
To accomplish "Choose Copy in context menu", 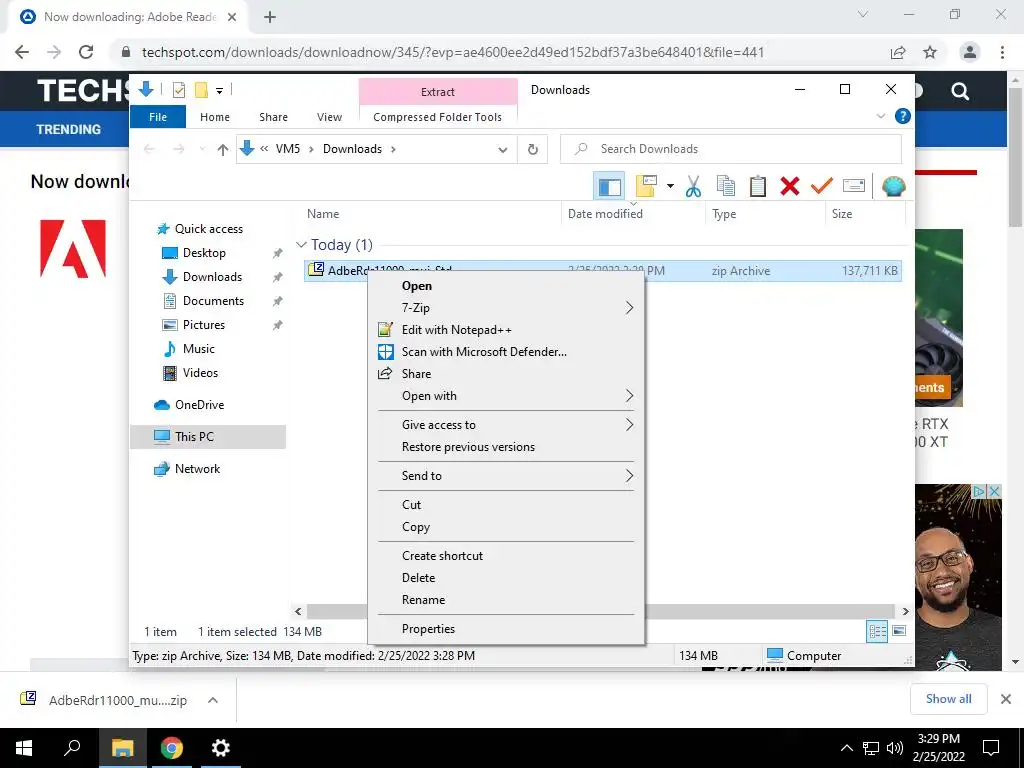I will point(507,527).
